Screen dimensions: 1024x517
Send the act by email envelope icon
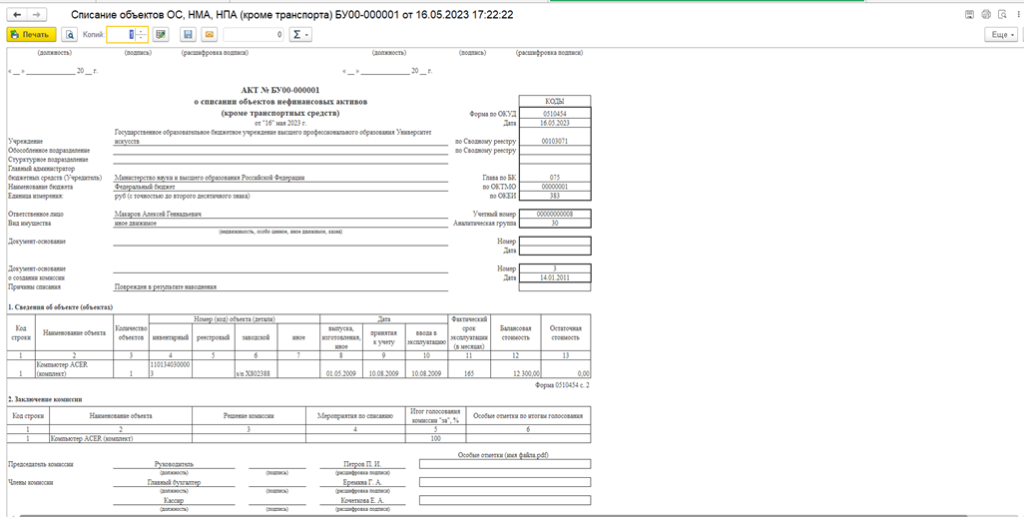point(209,35)
